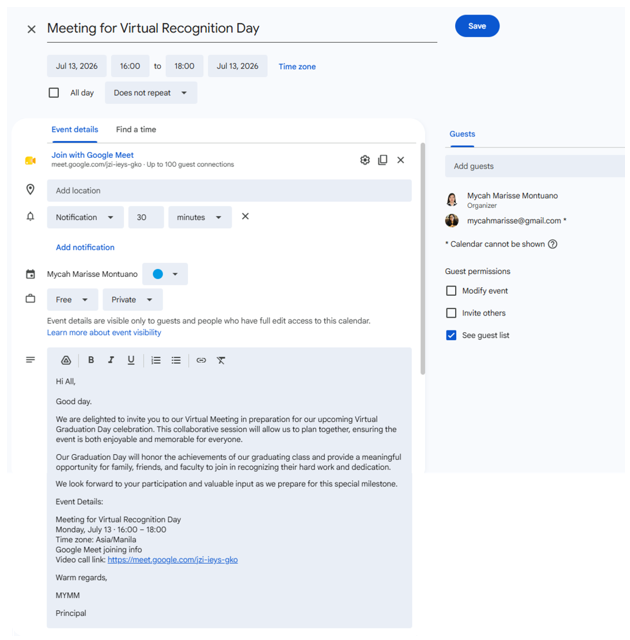Insert link in the description toolbar
Screen dimensions: 630x640
pyautogui.click(x=201, y=360)
